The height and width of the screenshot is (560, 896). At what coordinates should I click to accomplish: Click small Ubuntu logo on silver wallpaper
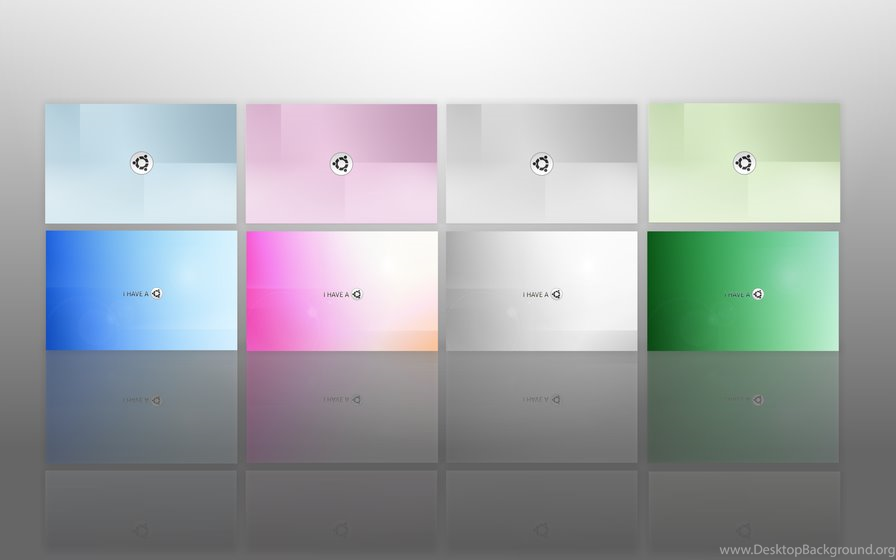tap(557, 294)
